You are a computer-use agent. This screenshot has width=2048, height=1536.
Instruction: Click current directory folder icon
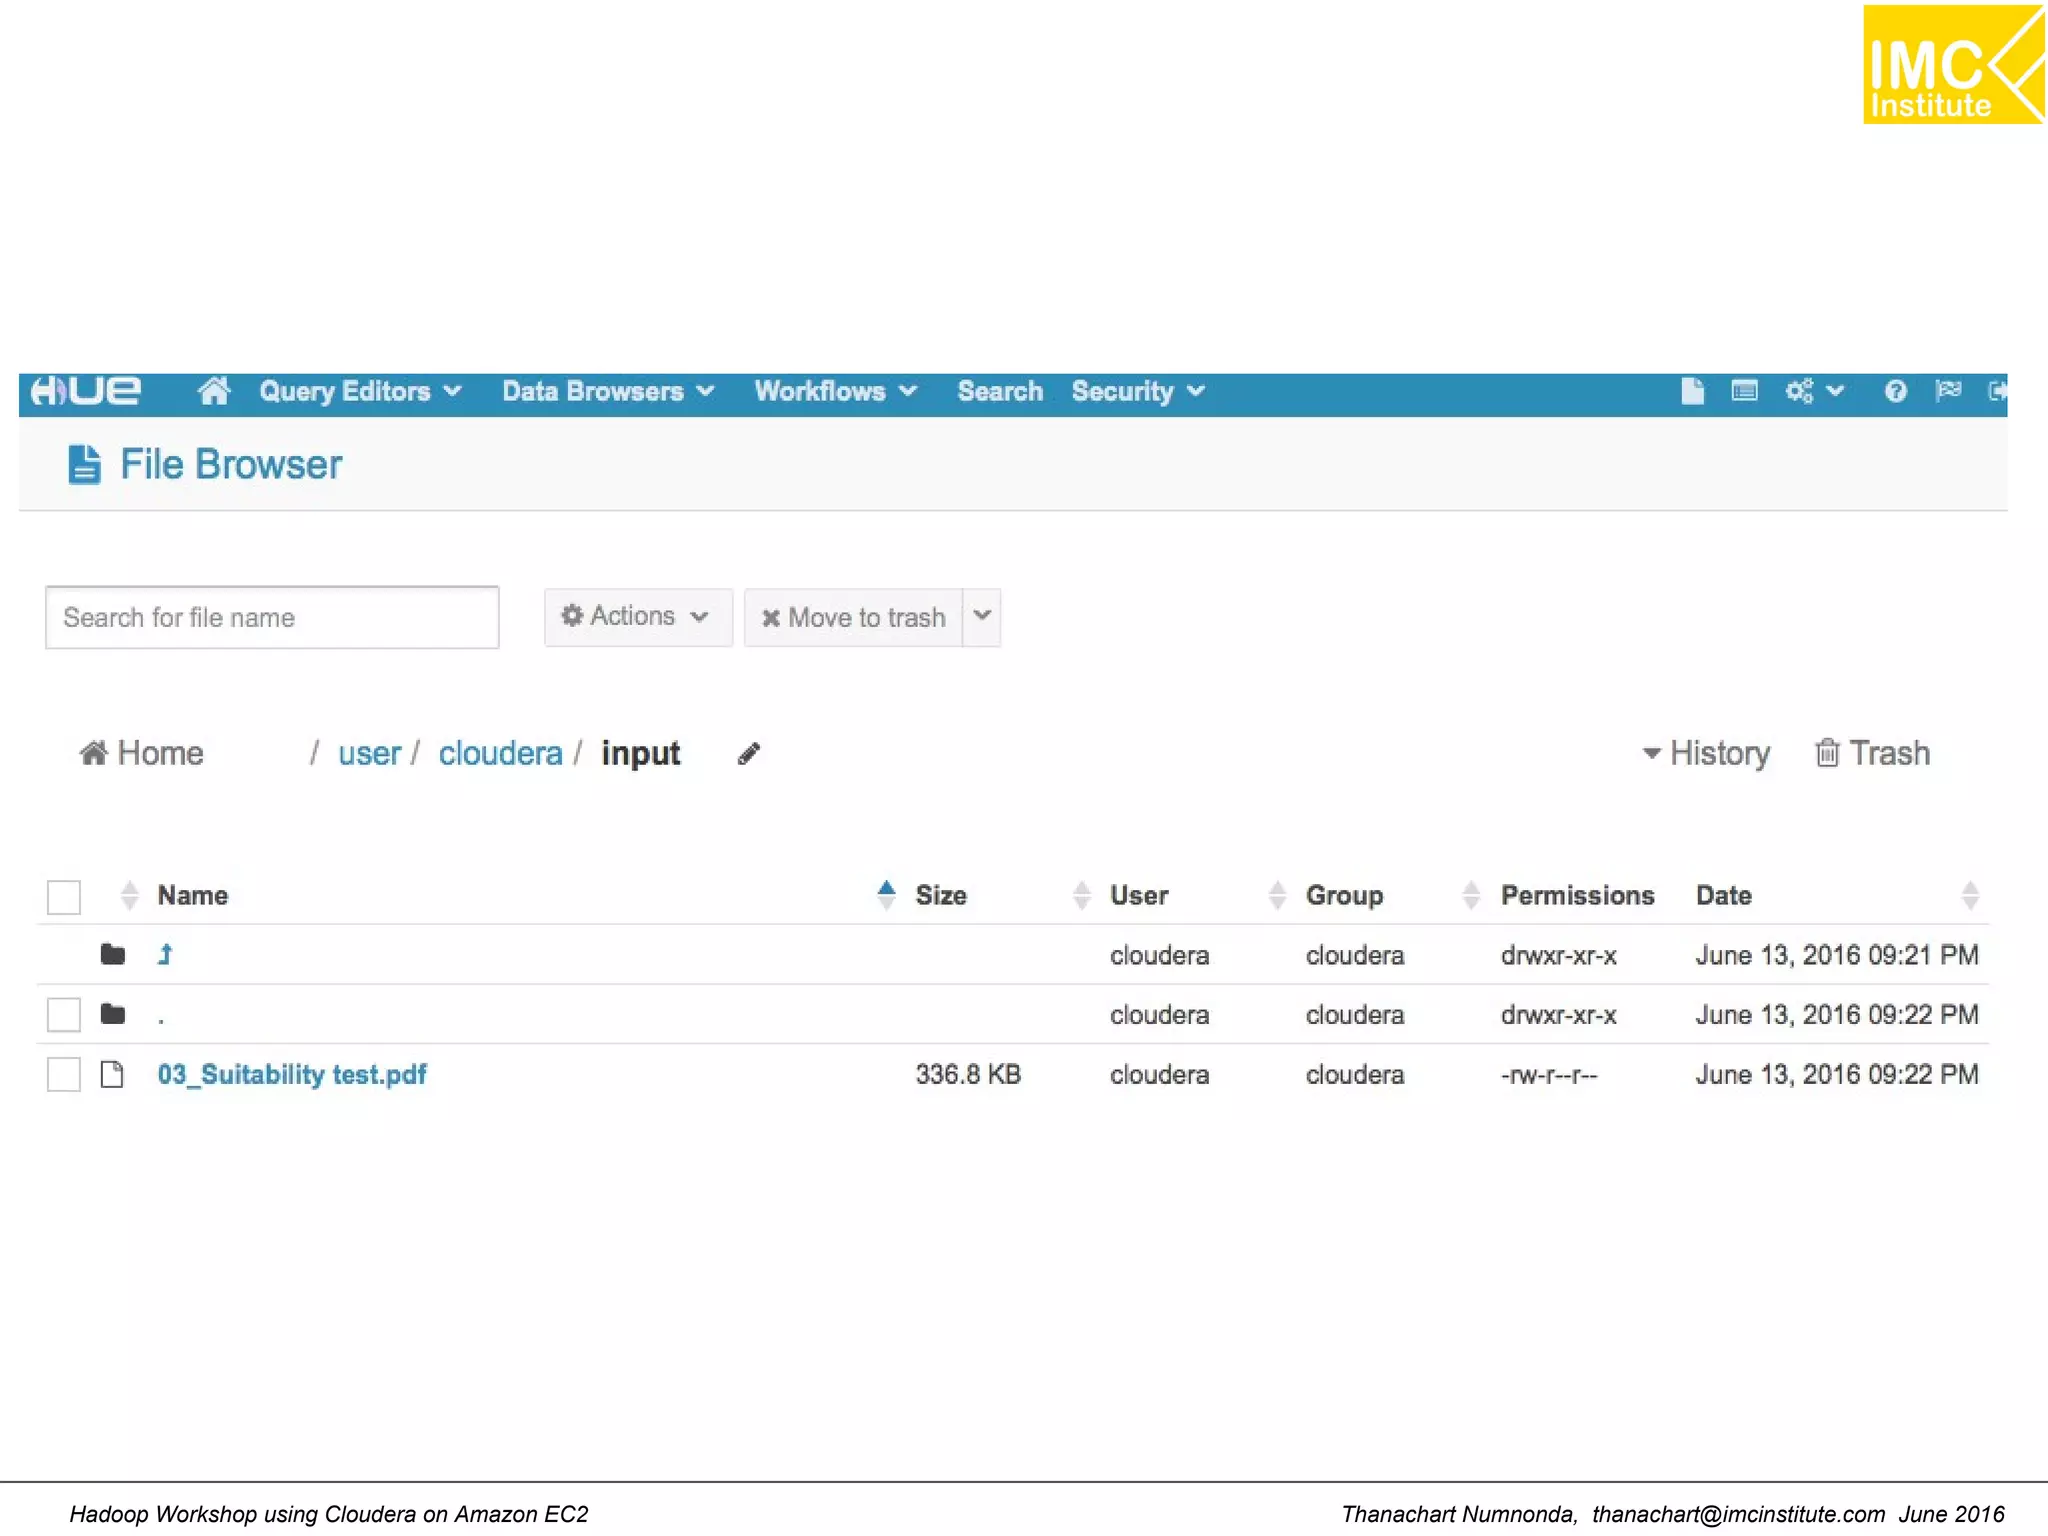113,1014
